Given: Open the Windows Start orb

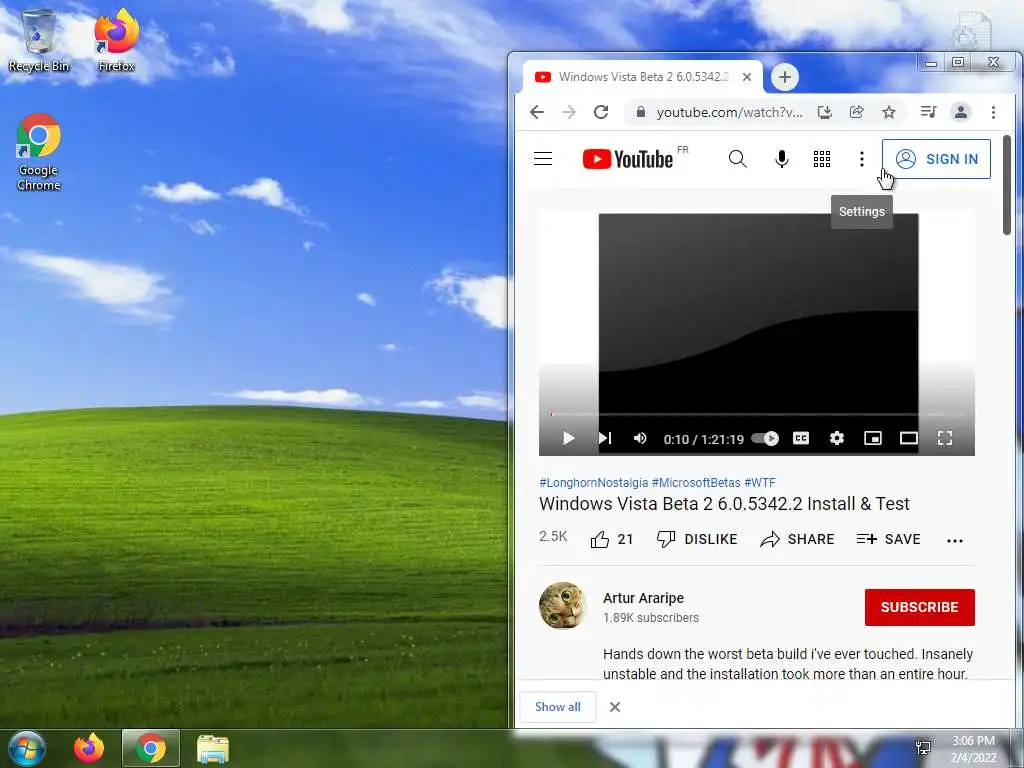Looking at the screenshot, I should pos(27,748).
